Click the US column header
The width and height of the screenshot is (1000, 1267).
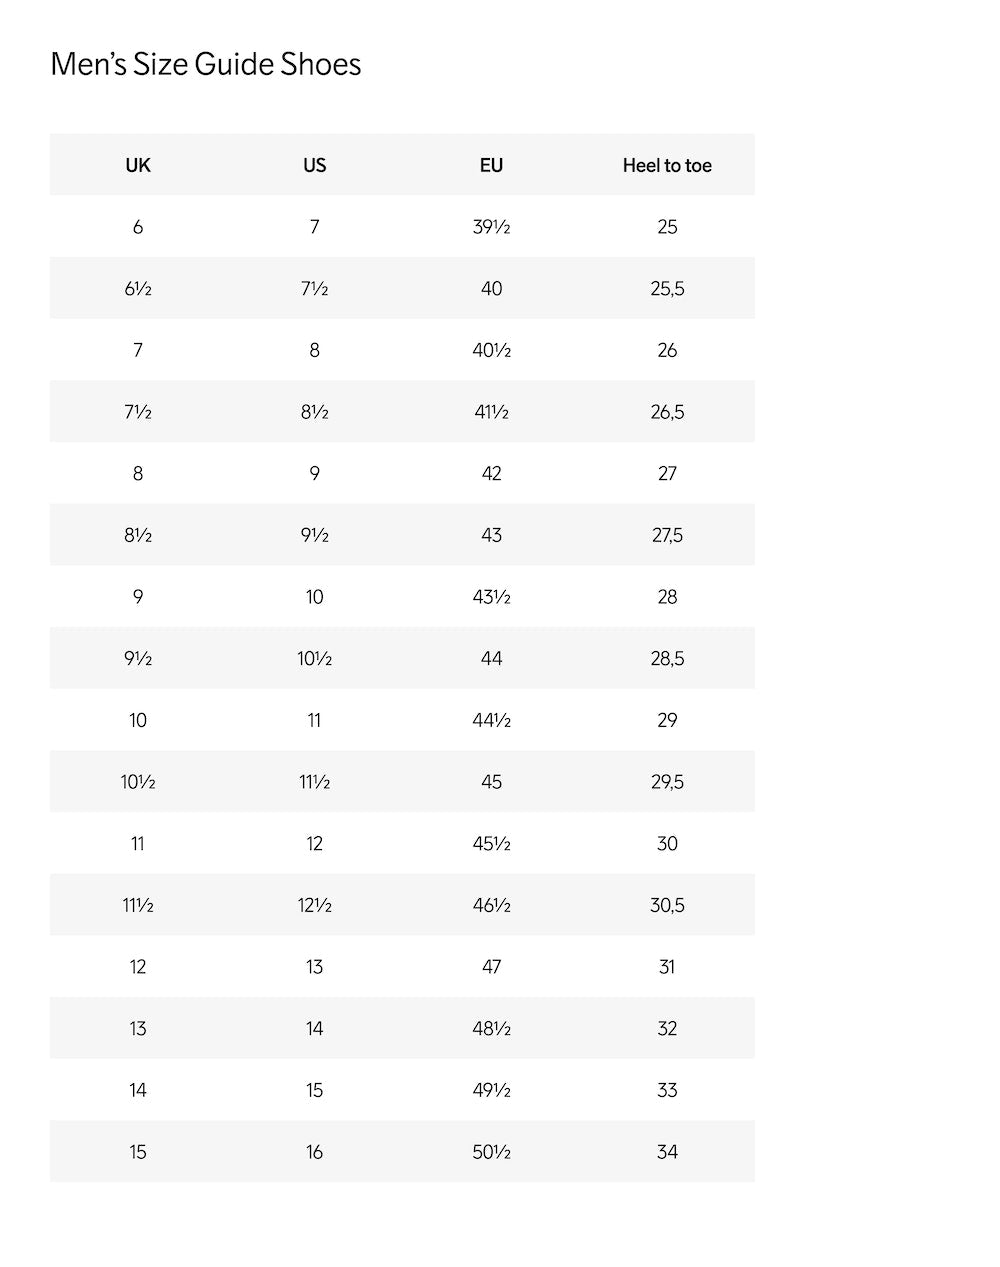pos(314,165)
